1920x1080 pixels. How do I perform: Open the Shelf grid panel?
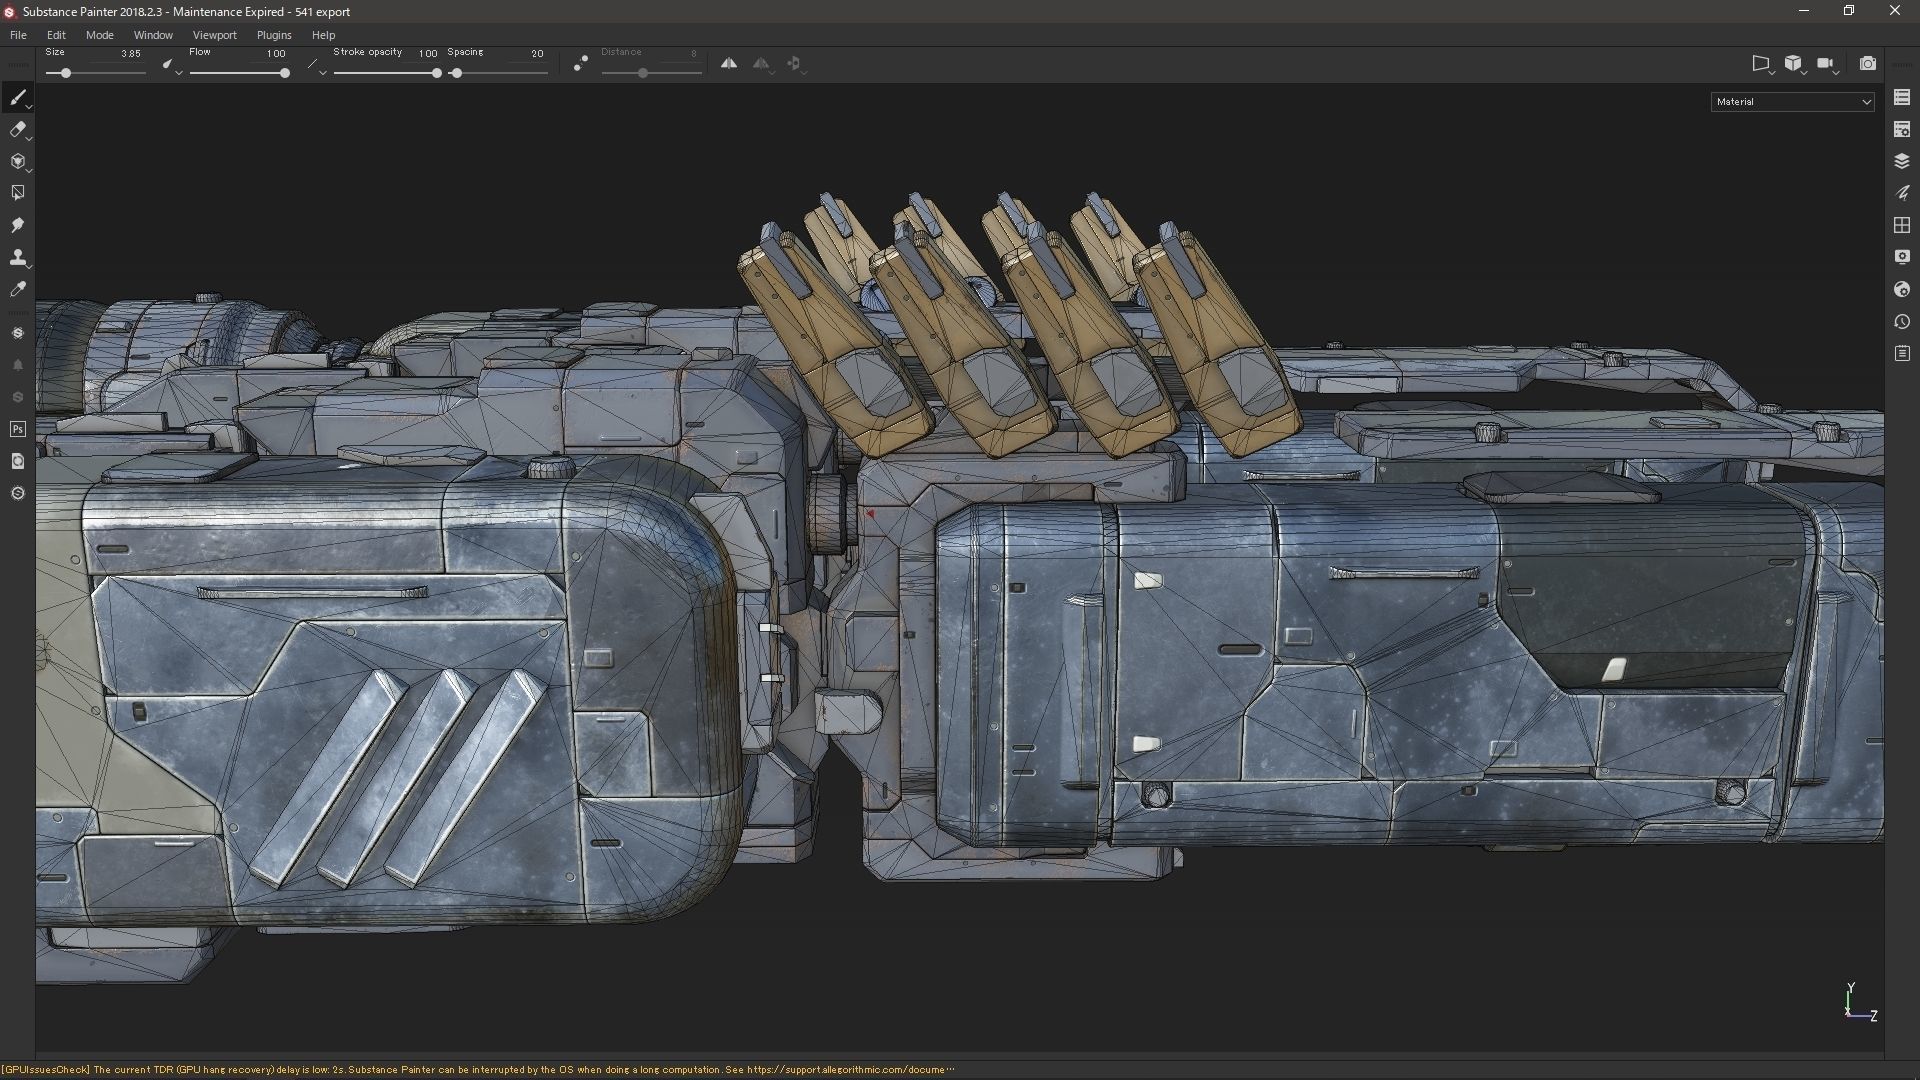pos(1902,225)
